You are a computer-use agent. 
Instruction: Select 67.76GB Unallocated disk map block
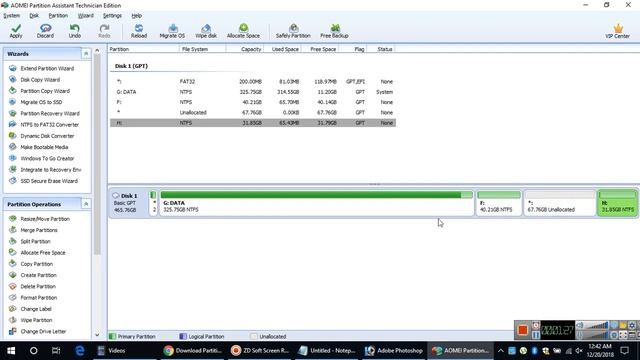tap(560, 203)
